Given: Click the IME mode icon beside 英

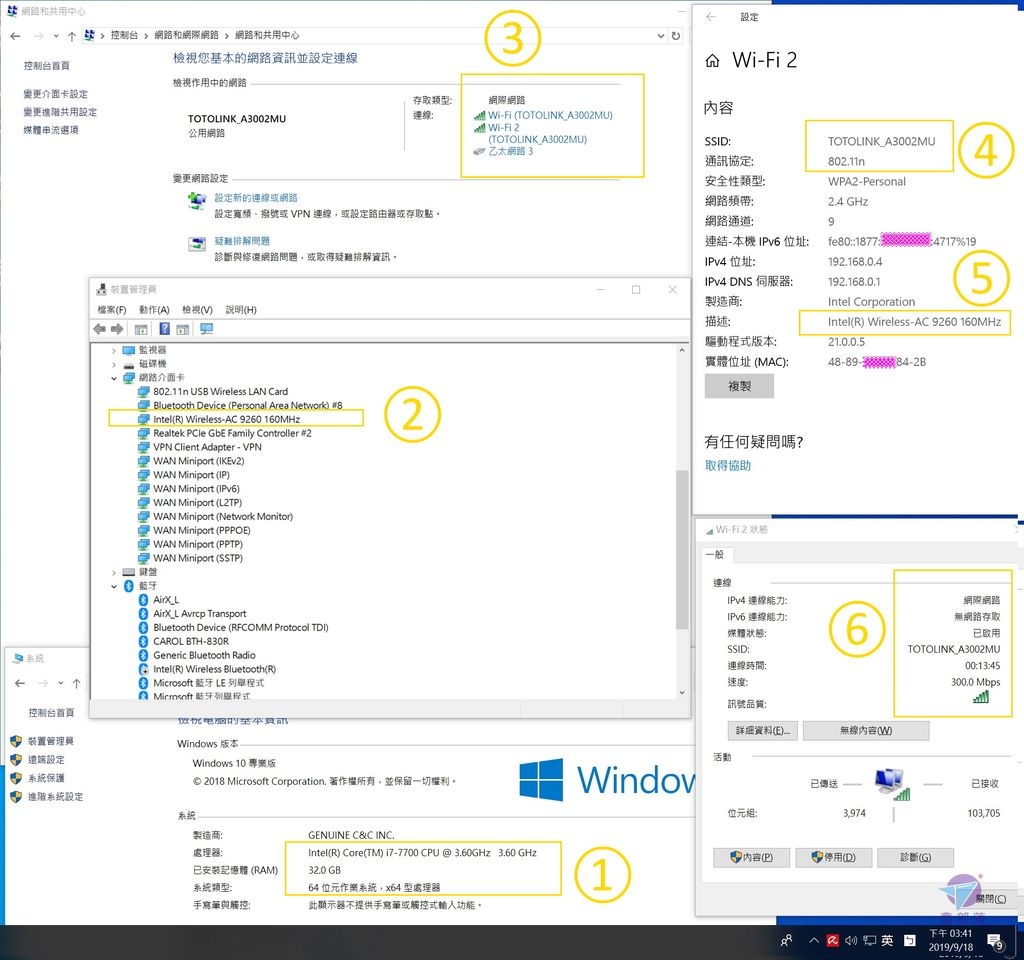Looking at the screenshot, I should tap(910, 940).
